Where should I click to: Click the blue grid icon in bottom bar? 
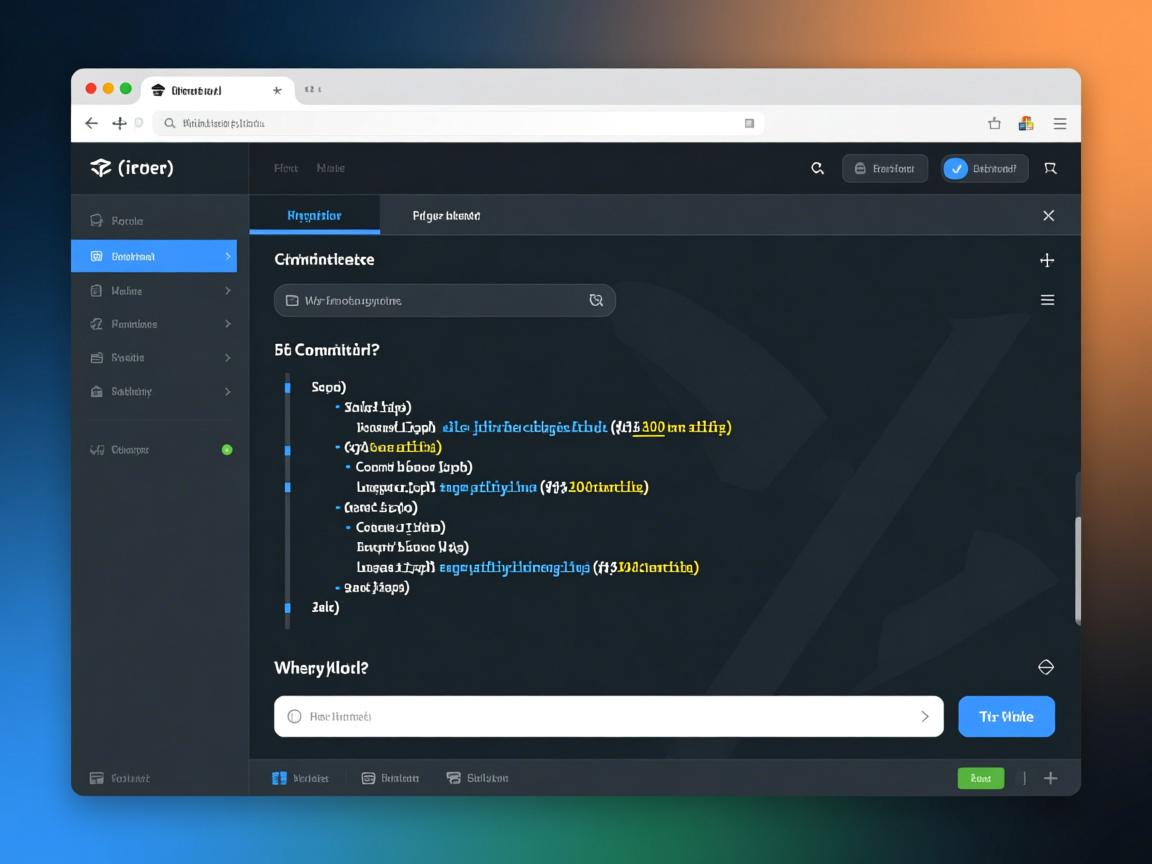(280, 778)
